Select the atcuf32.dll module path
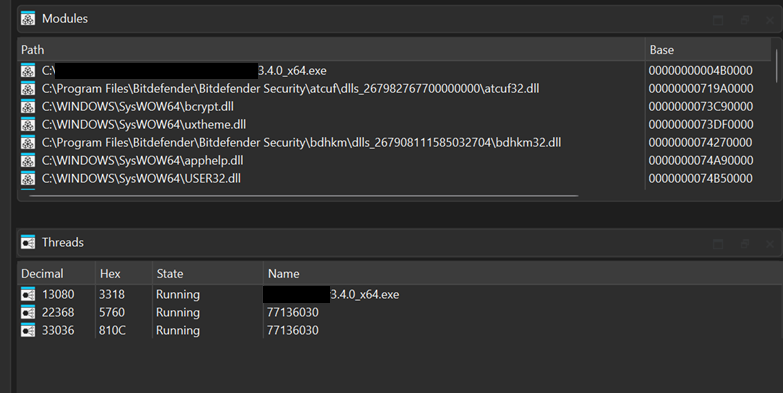 (290, 88)
